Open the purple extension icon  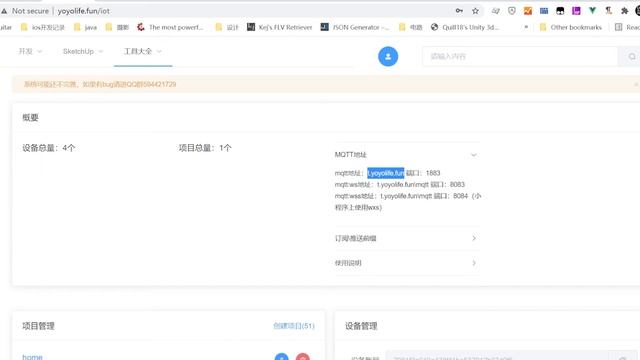(x=576, y=11)
